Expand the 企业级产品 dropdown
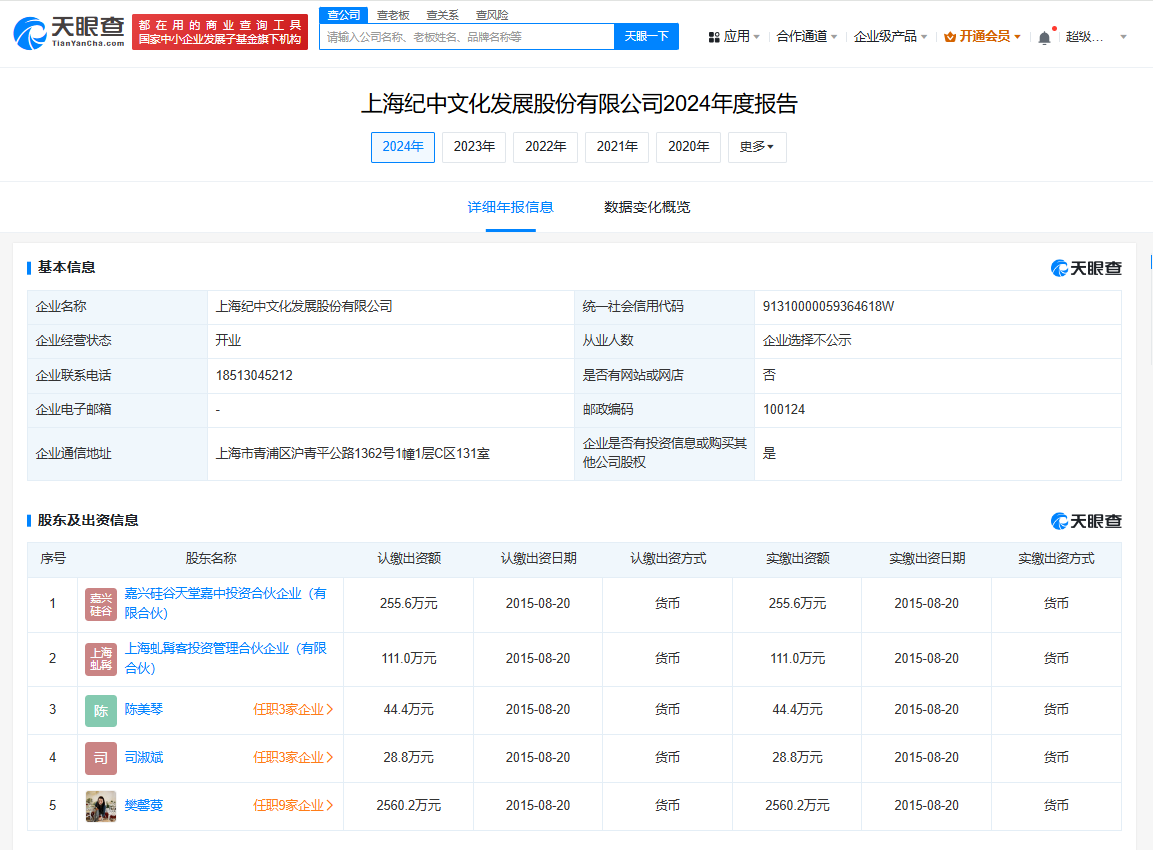The width and height of the screenshot is (1153, 850). point(890,37)
